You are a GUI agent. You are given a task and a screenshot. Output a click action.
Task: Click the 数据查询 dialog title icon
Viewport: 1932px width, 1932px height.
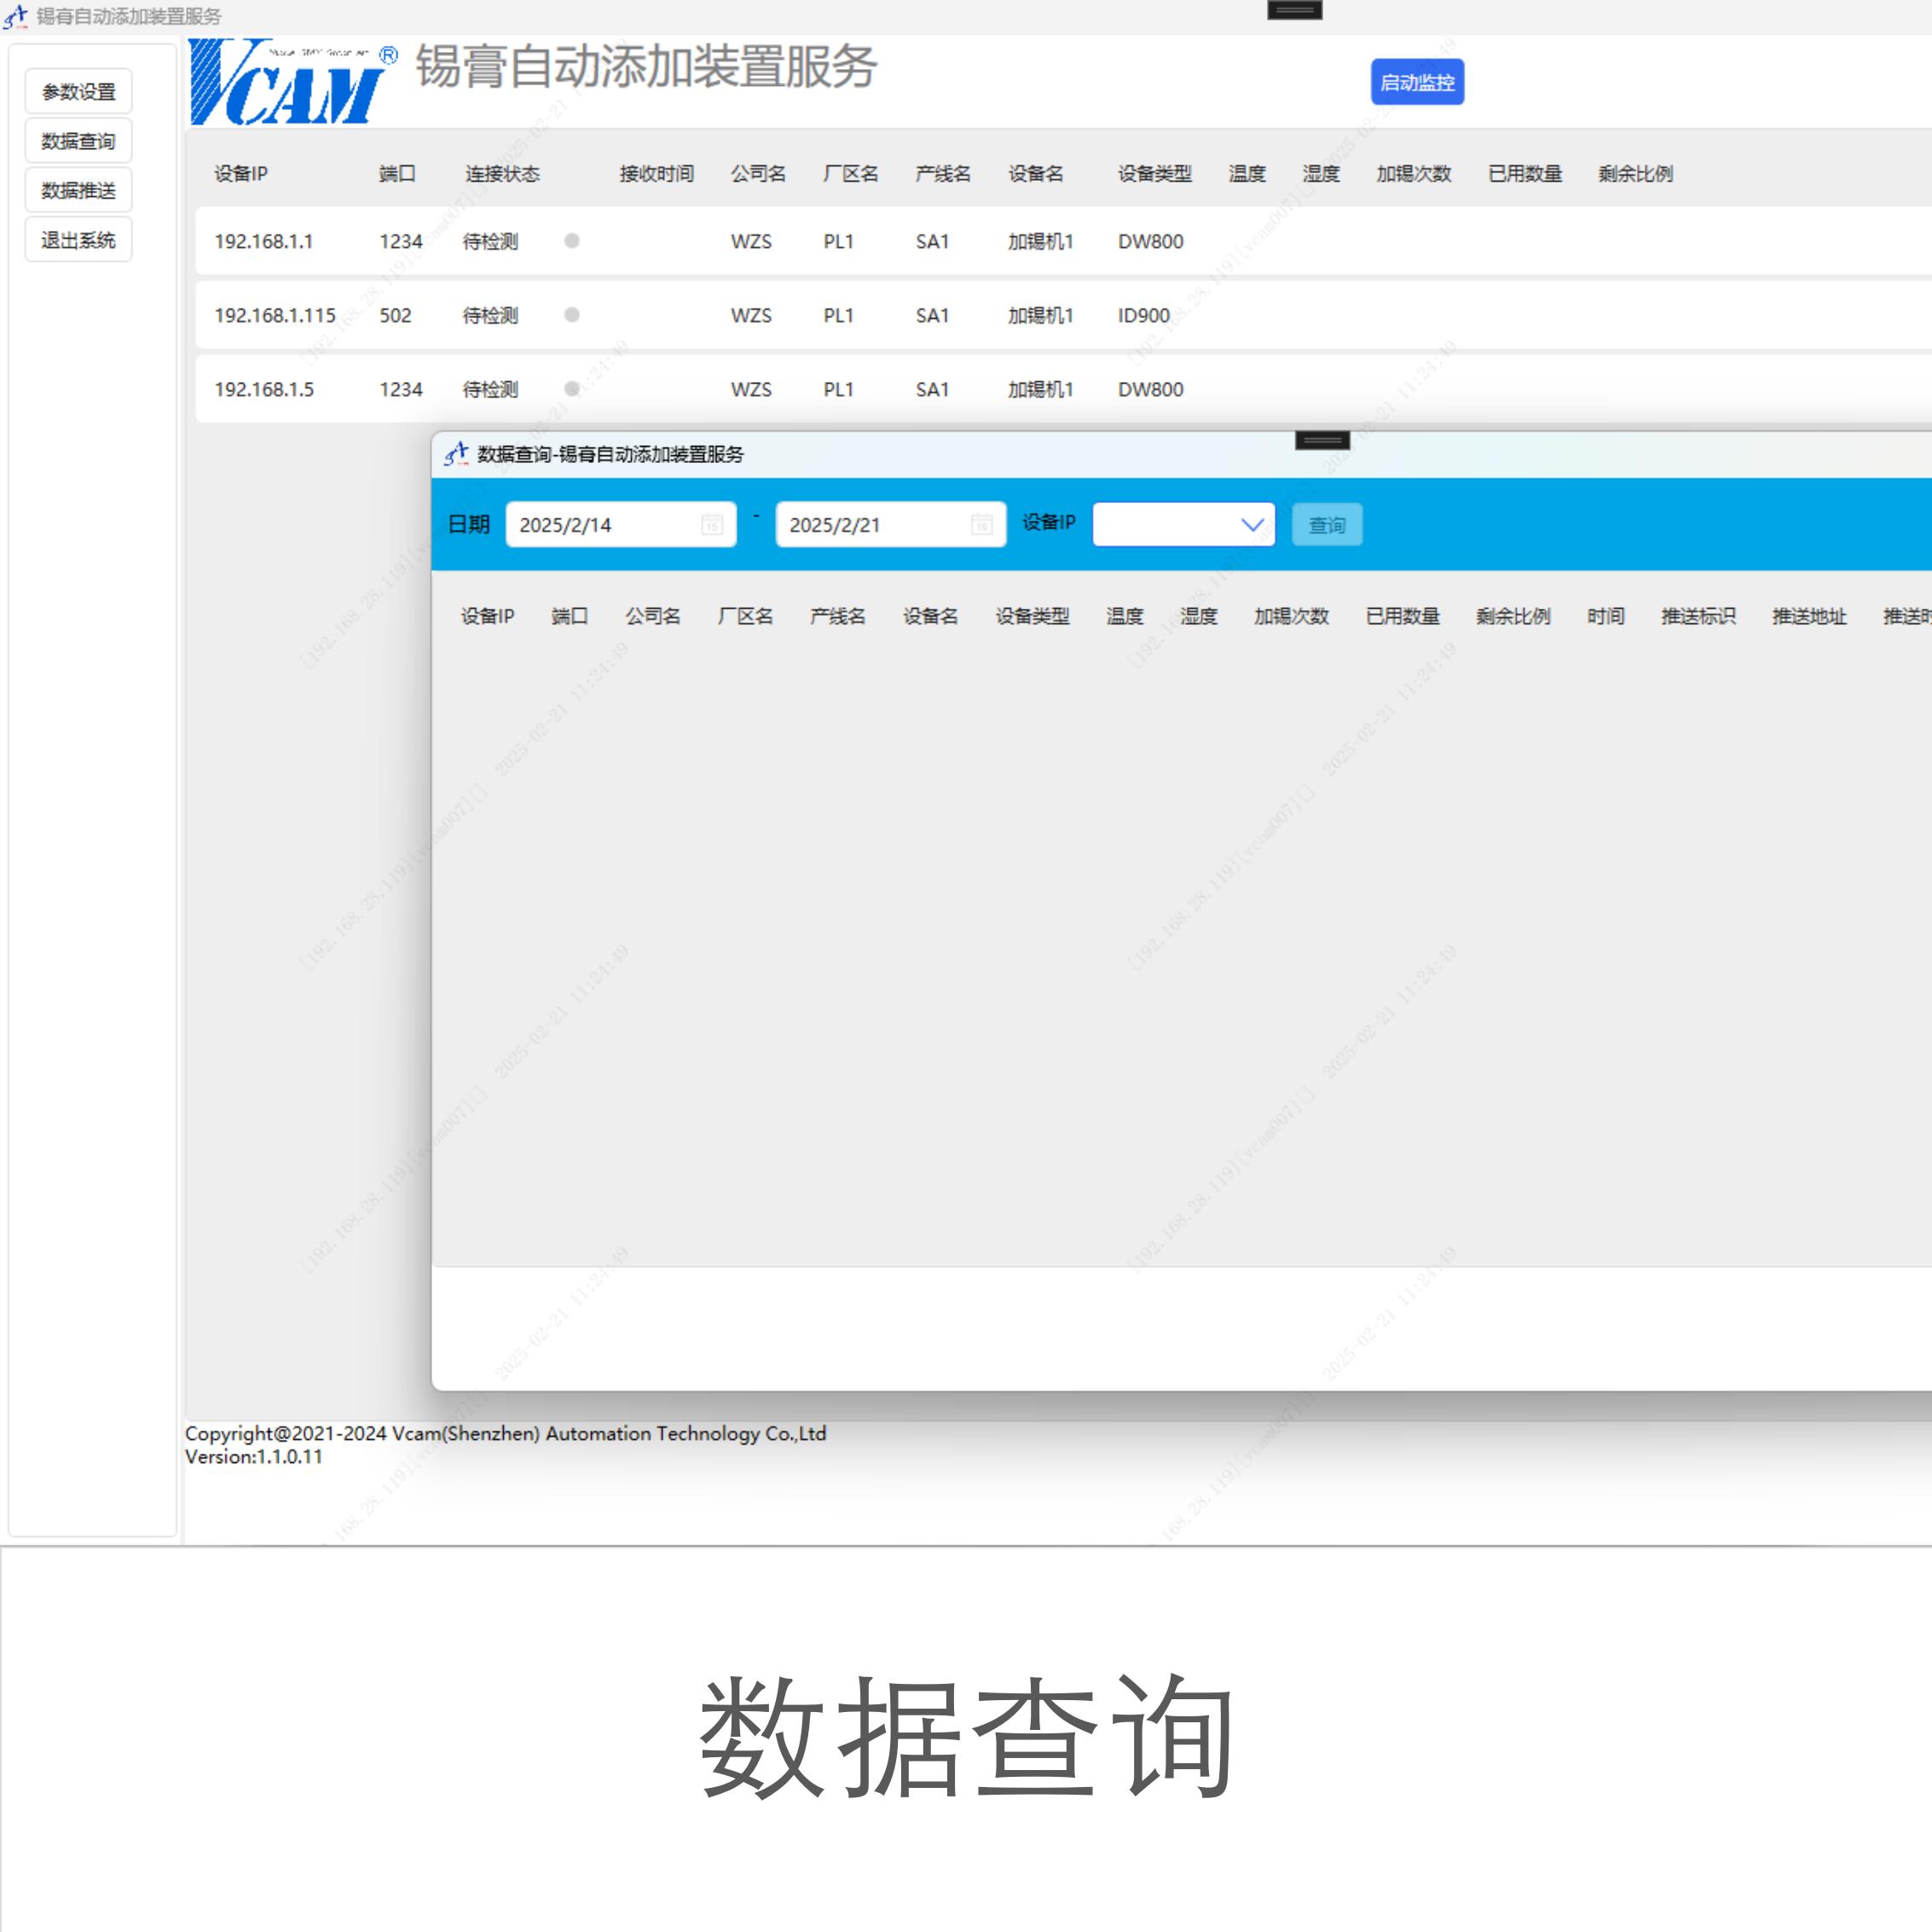(456, 454)
